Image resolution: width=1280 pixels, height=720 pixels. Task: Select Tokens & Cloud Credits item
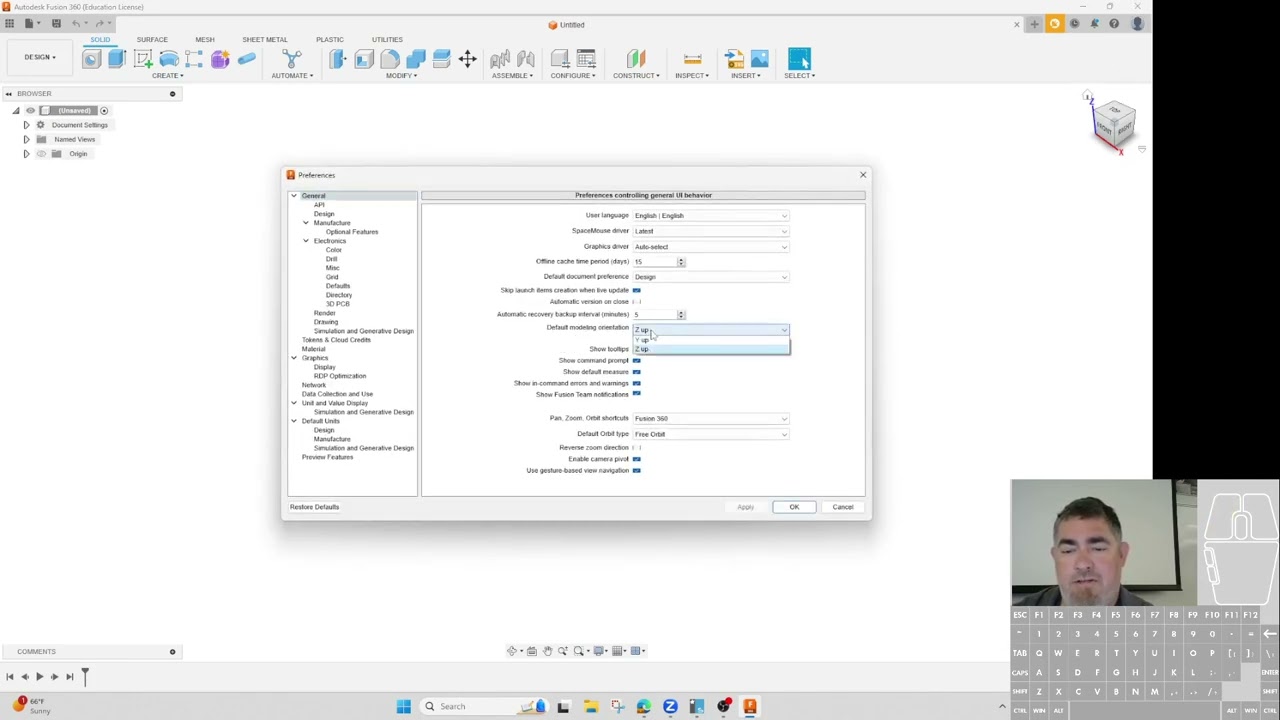point(336,340)
